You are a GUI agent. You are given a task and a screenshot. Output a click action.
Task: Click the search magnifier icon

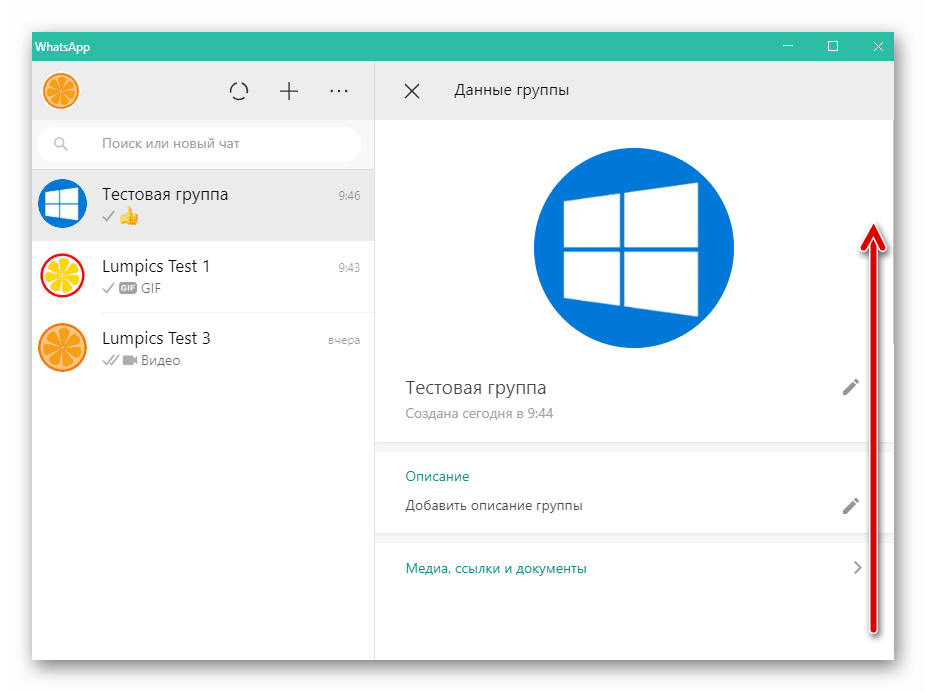click(60, 143)
